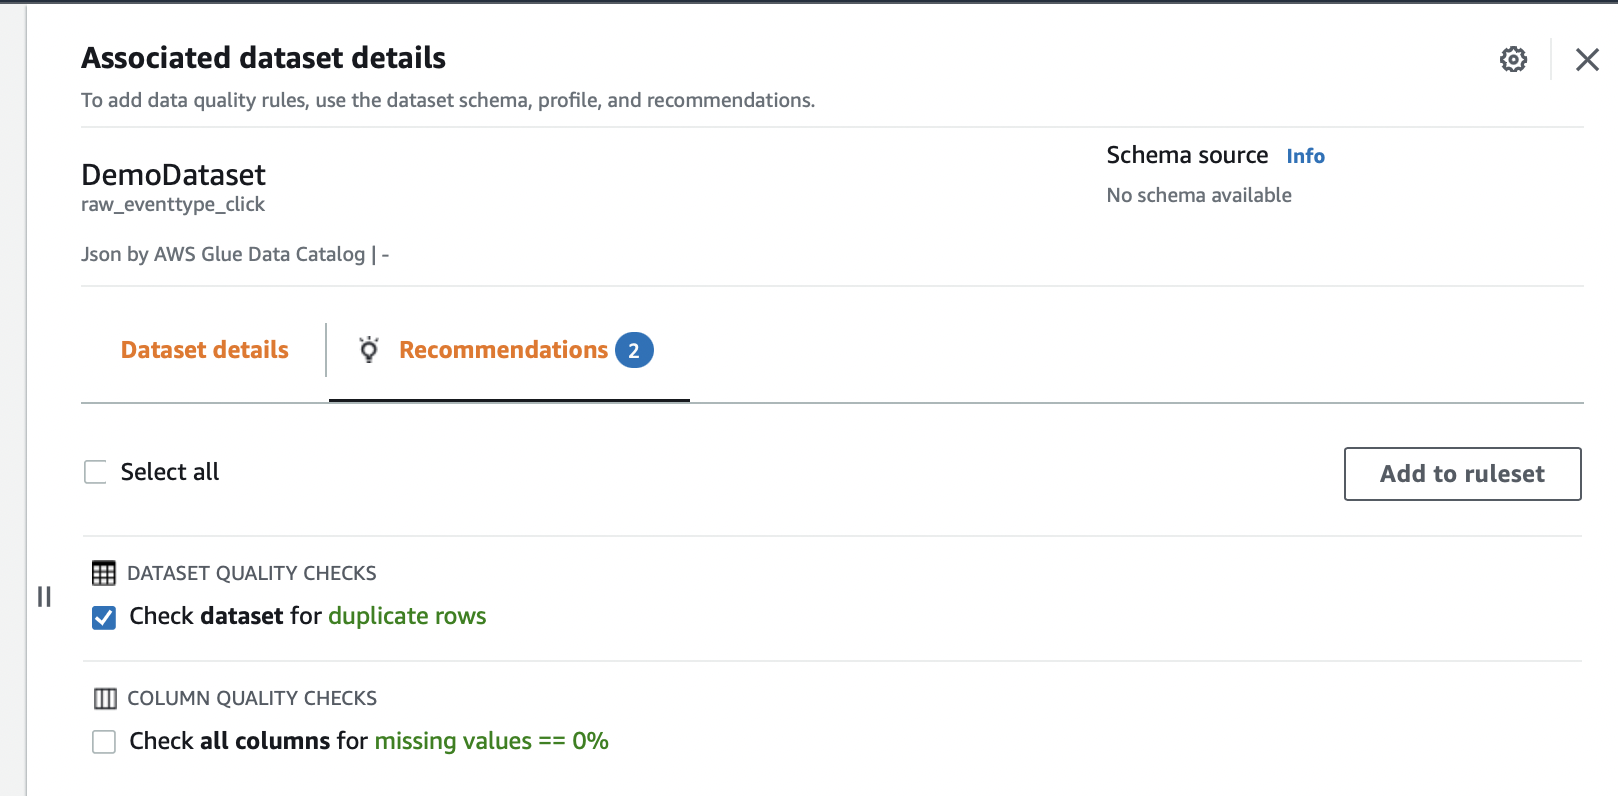Click the raw_eventtype_click table name

click(173, 205)
